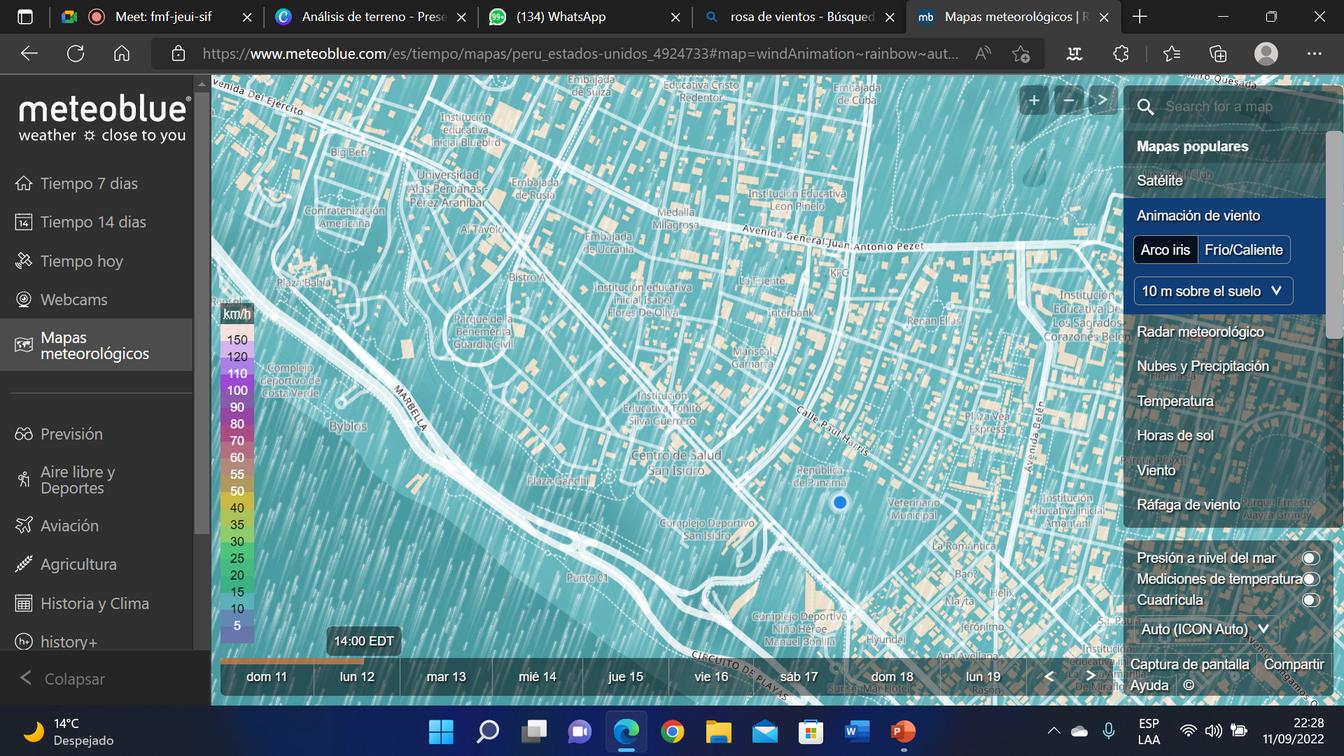Viewport: 1344px width, 756px height.
Task: Open File Explorer from taskbar
Action: tap(718, 731)
